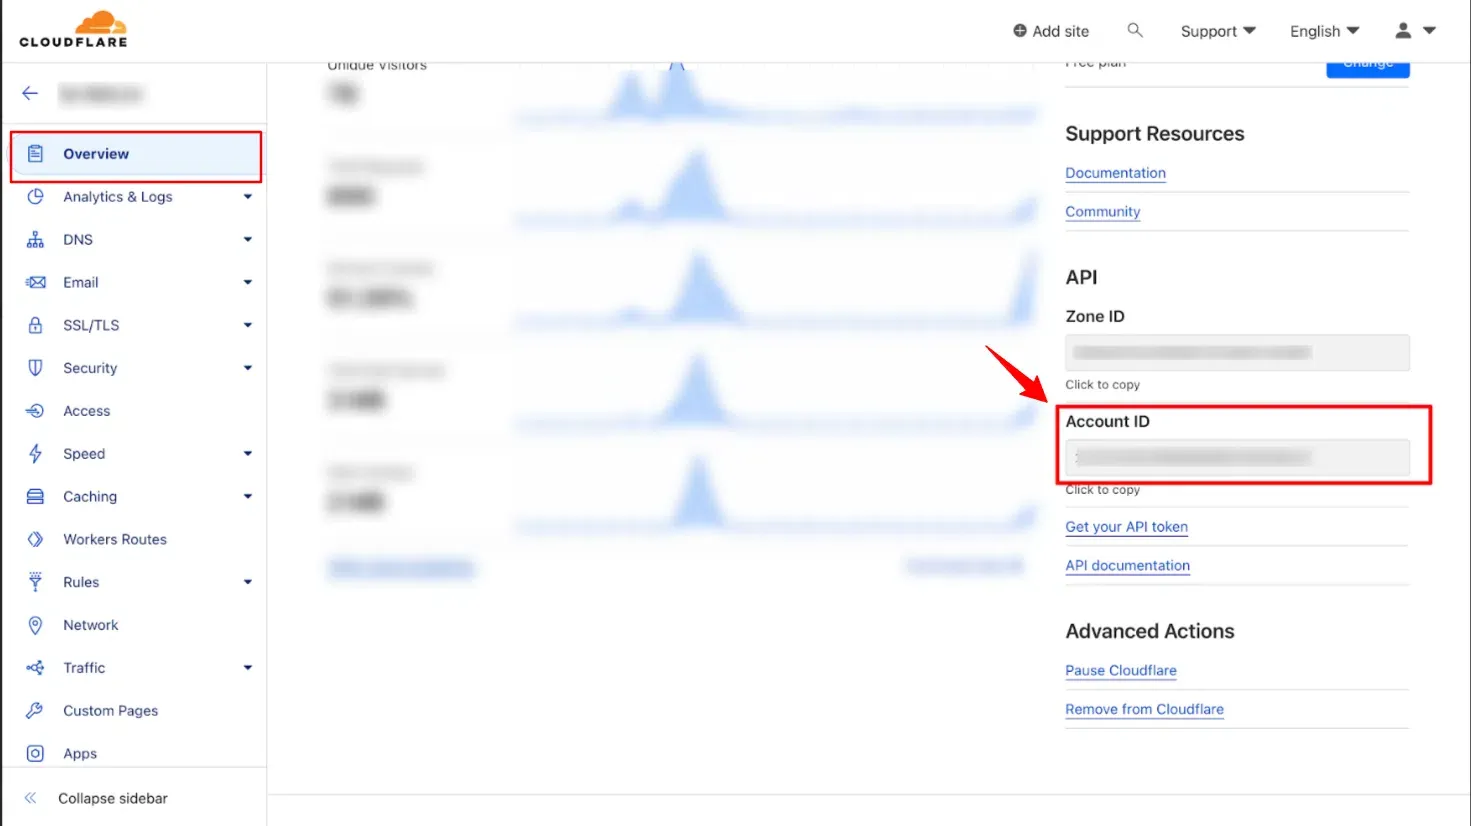The height and width of the screenshot is (826, 1471).
Task: Expand the Rules submenu arrow
Action: pyautogui.click(x=248, y=582)
